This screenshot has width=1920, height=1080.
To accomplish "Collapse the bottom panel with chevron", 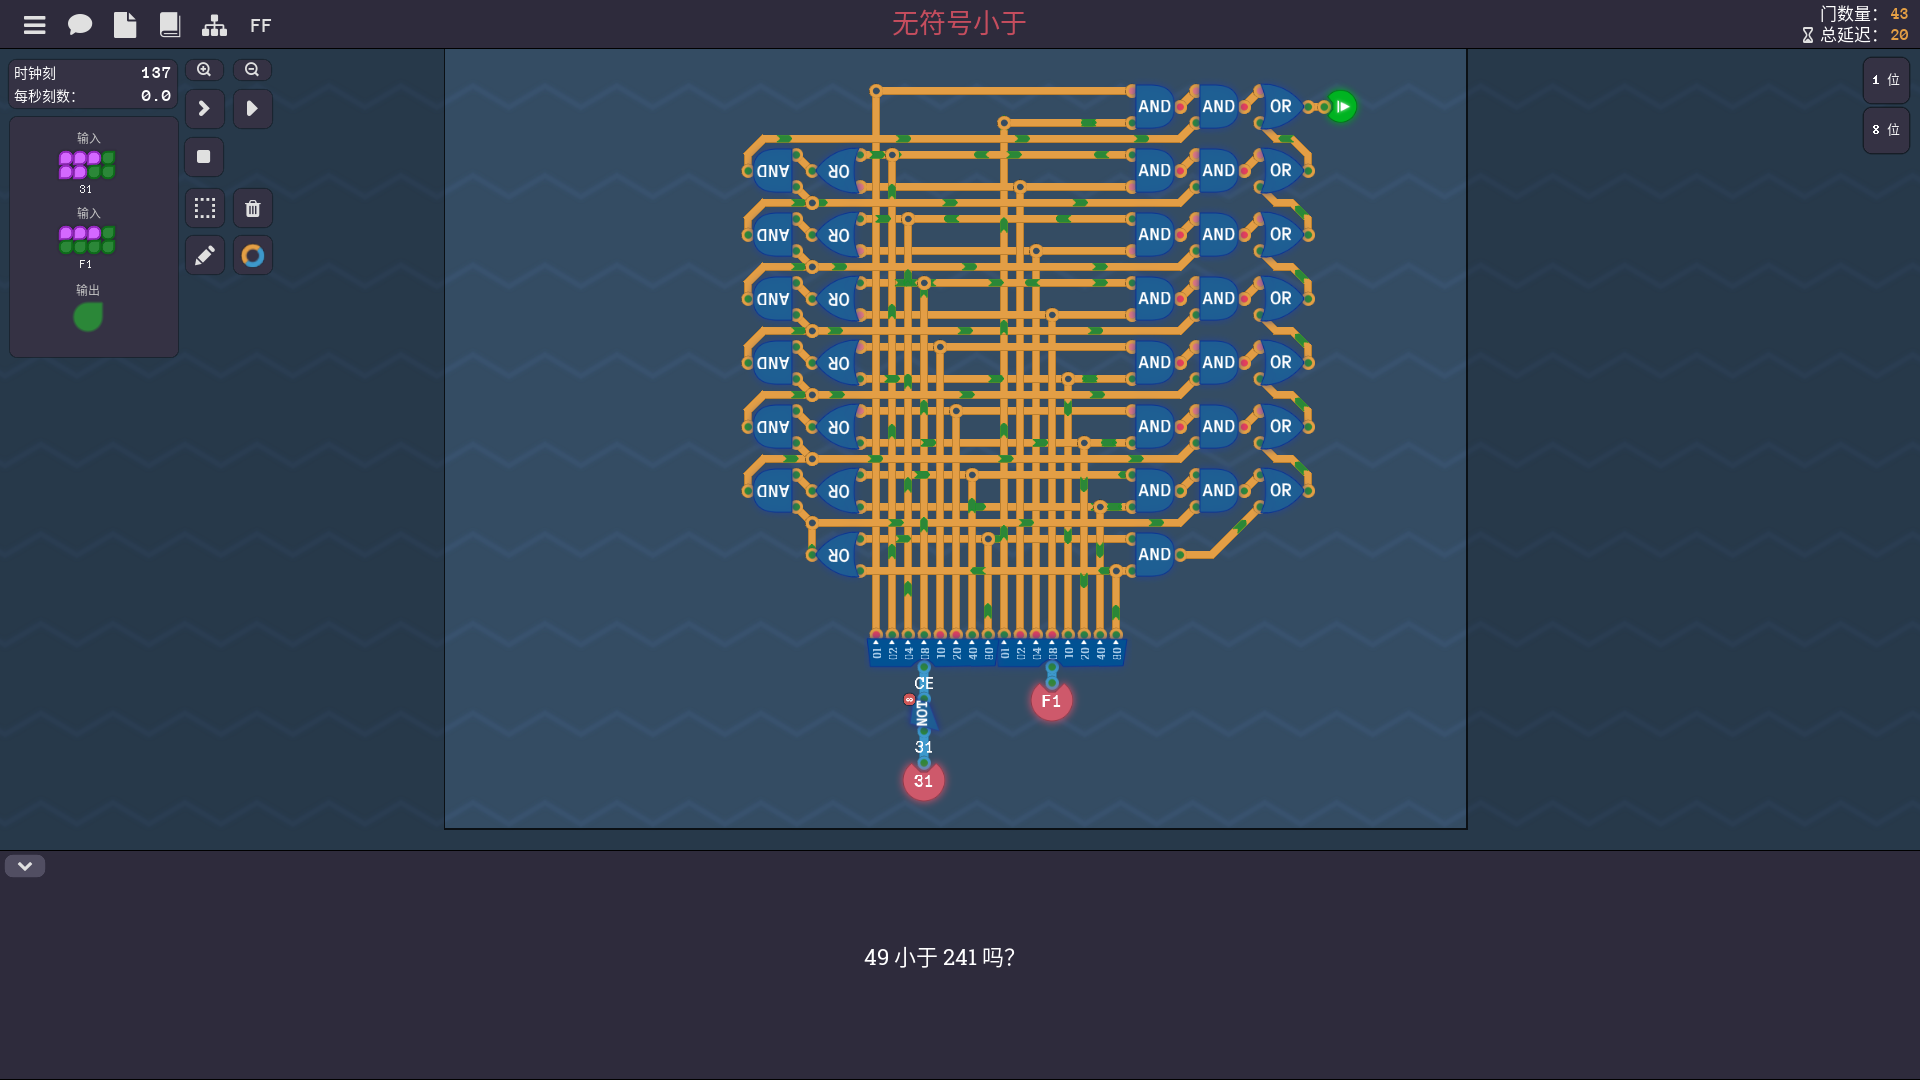I will pyautogui.click(x=25, y=866).
